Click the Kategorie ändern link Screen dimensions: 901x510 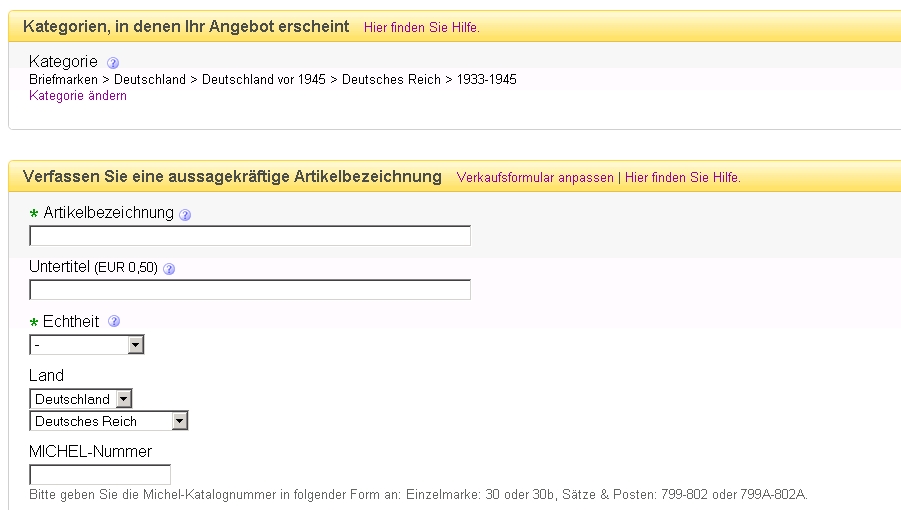point(78,96)
